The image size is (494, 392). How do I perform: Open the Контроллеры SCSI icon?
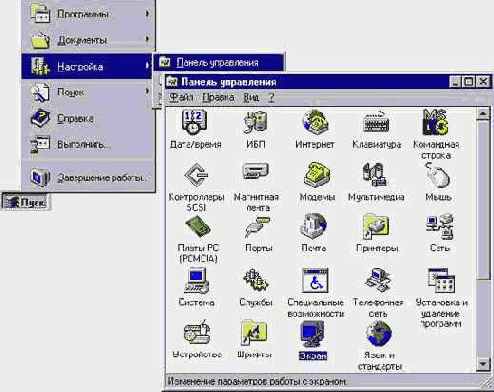click(x=197, y=176)
